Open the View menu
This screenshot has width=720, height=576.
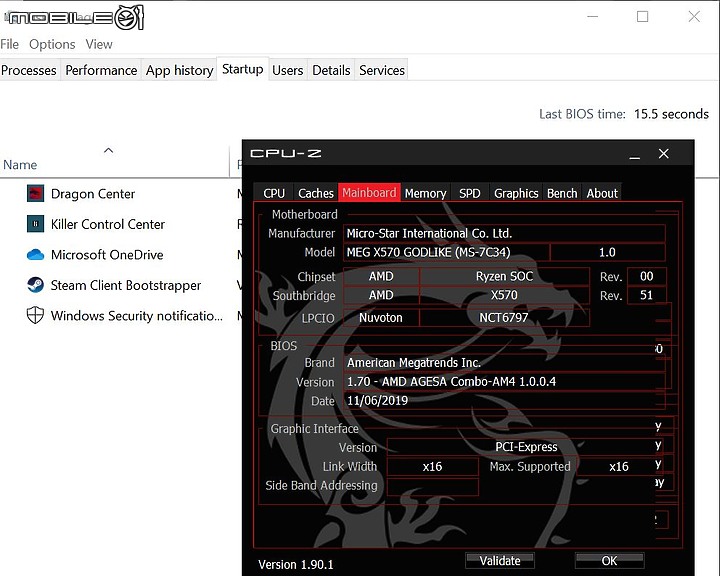tap(99, 44)
